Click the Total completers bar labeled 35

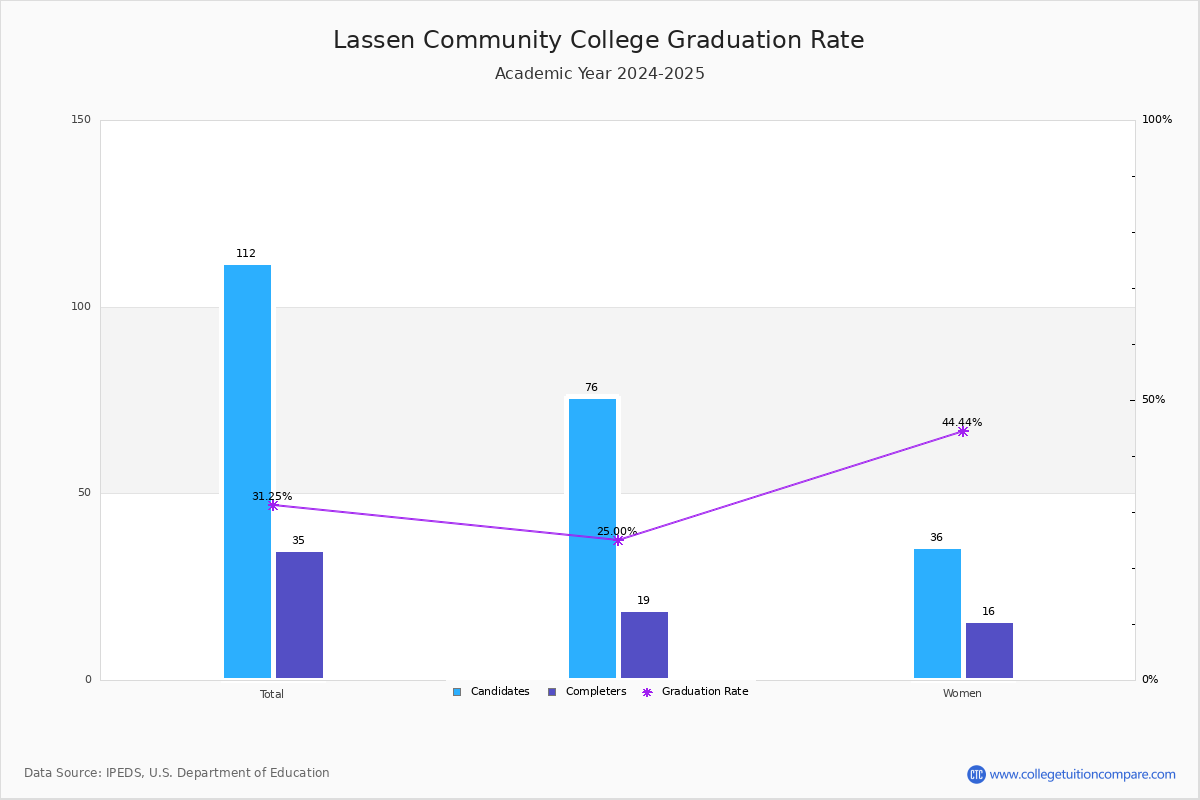(x=299, y=615)
